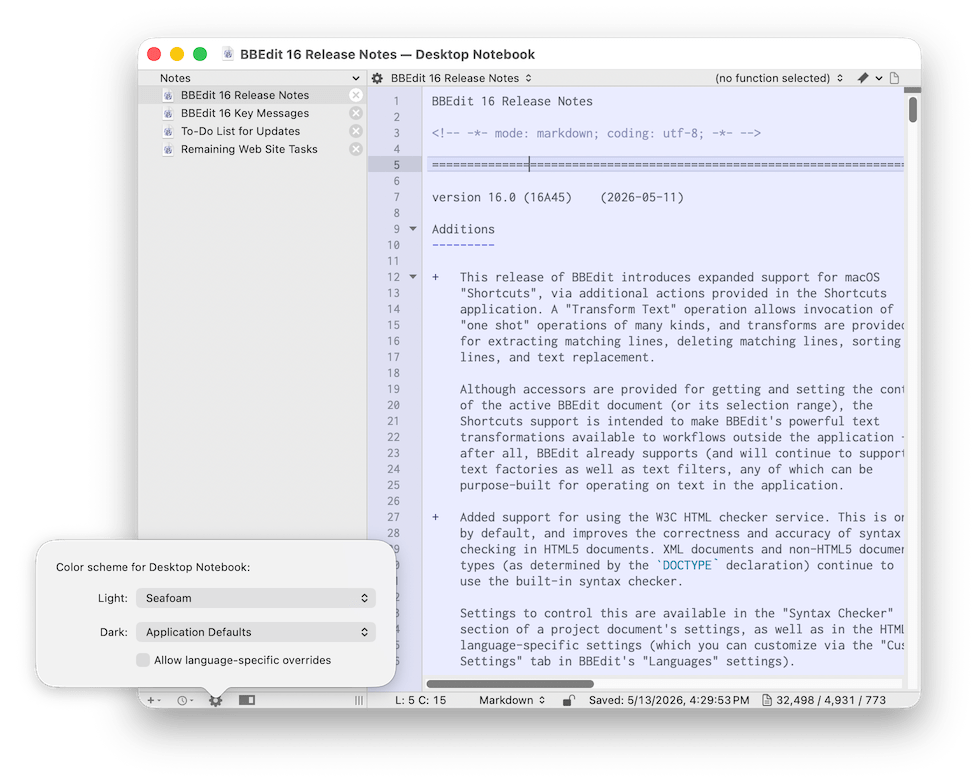977x782 pixels.
Task: Click the To-Do List for Updates file icon
Action: coord(168,131)
